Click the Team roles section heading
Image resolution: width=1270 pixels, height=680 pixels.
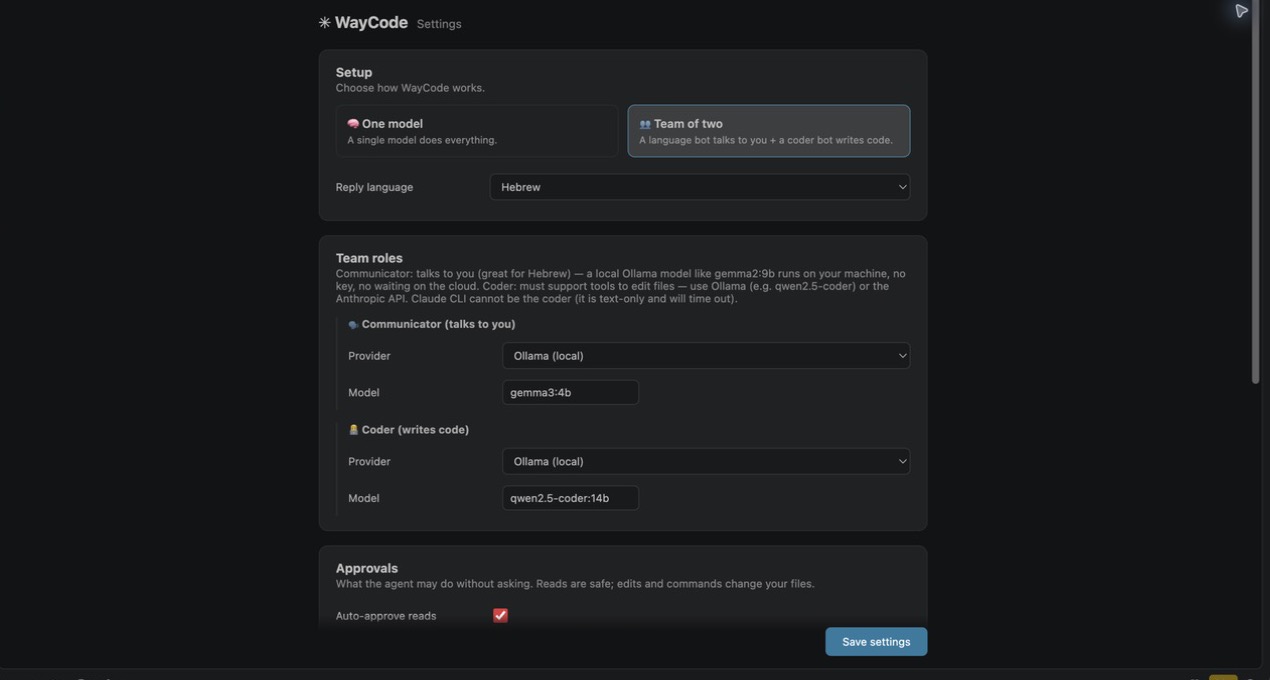pyautogui.click(x=369, y=258)
